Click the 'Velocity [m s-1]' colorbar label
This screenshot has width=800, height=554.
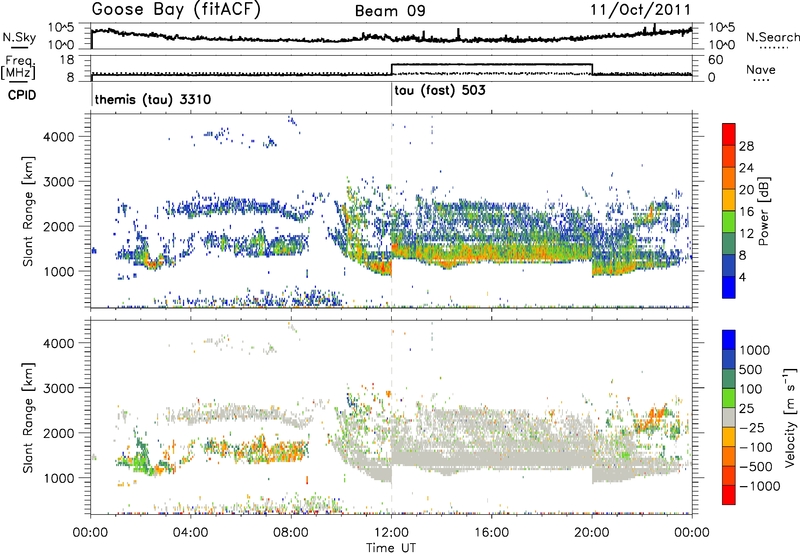tap(790, 417)
